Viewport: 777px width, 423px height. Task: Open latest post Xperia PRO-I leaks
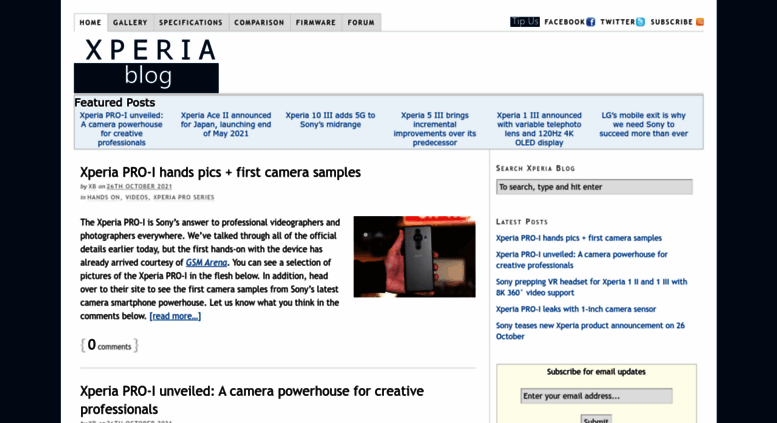point(576,309)
